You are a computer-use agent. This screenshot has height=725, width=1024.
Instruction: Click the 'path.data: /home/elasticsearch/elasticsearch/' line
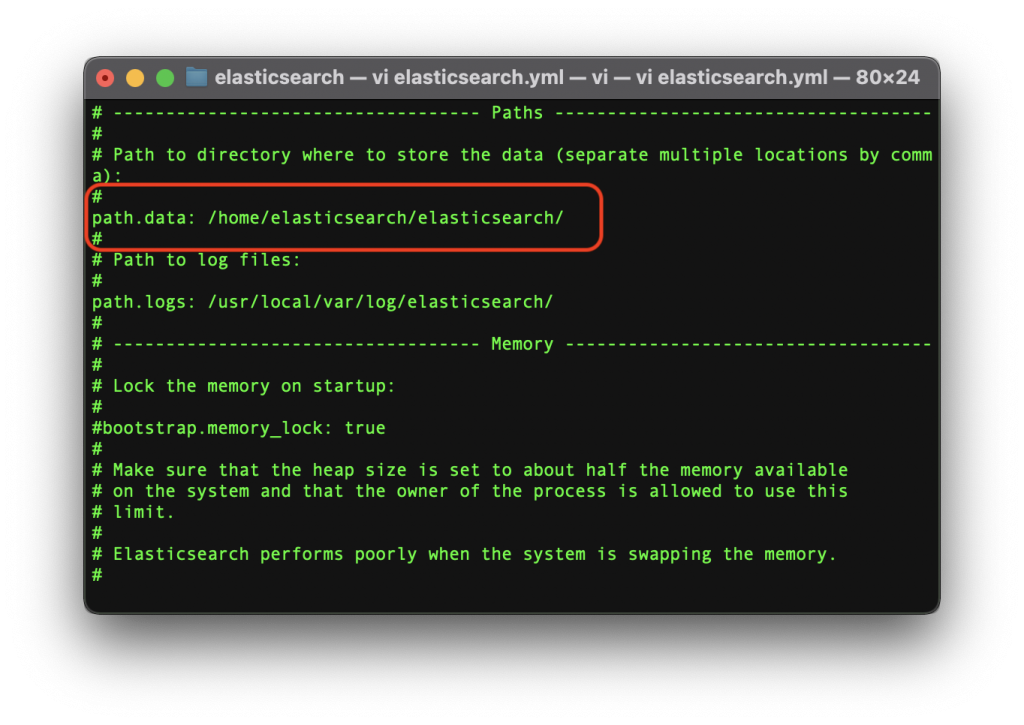(327, 218)
